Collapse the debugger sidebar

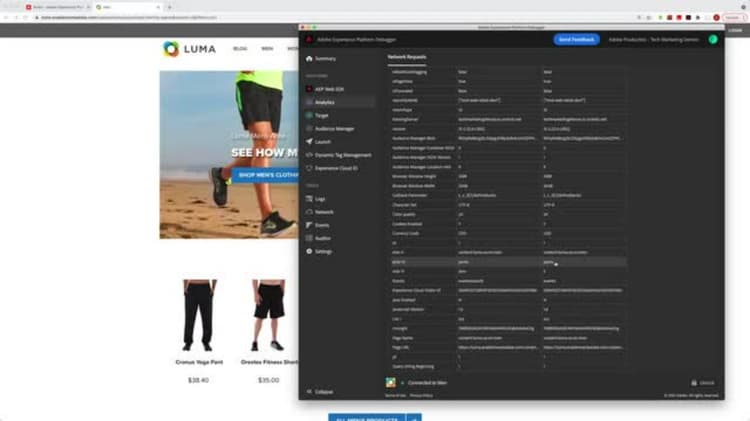coord(320,391)
